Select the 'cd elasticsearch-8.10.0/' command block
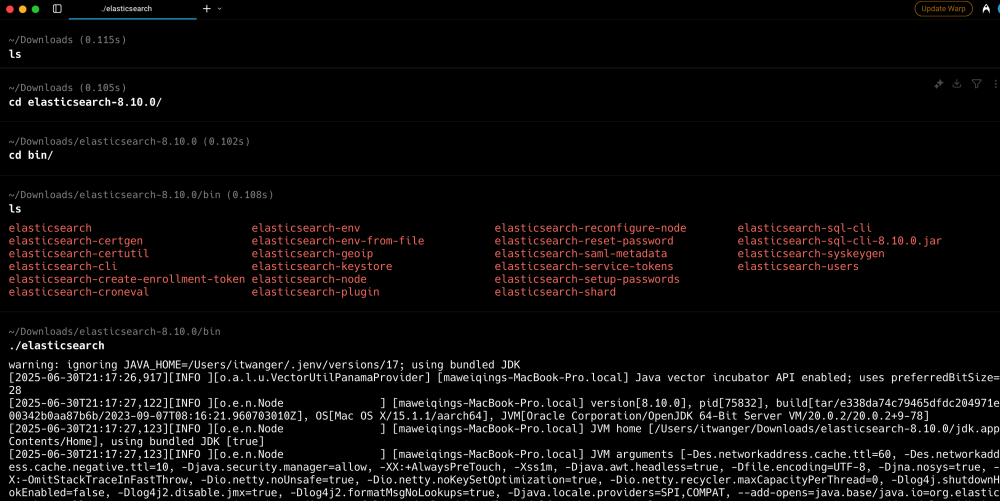 click(85, 102)
